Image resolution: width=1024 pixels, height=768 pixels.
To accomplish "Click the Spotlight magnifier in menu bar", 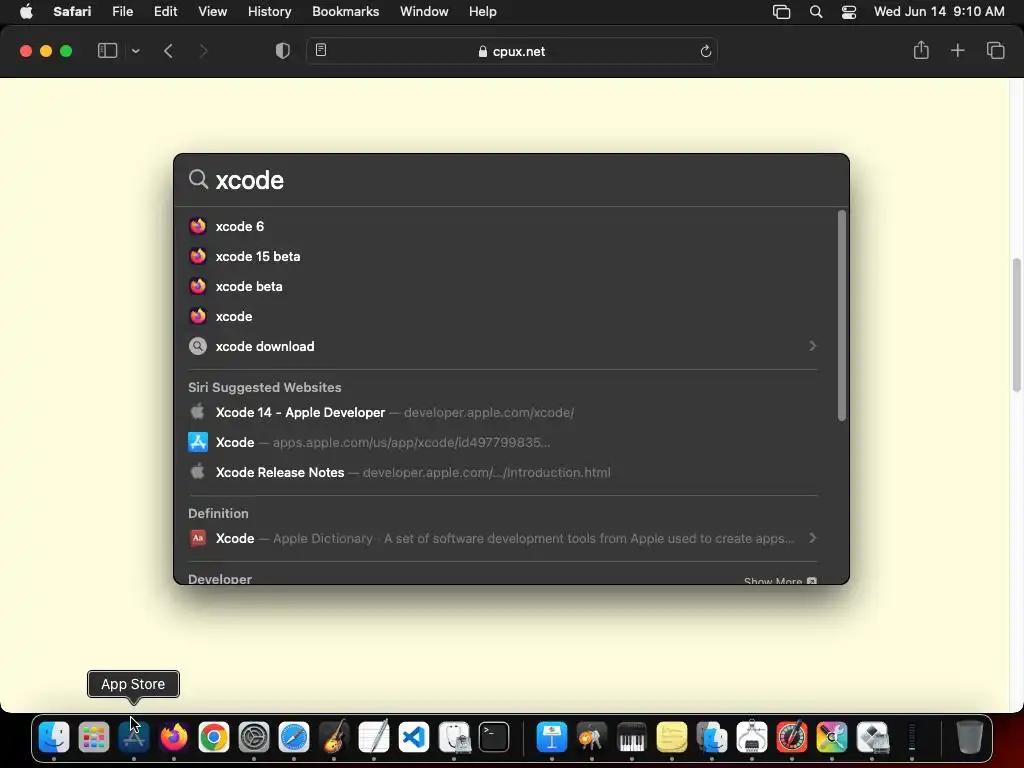I will [816, 12].
